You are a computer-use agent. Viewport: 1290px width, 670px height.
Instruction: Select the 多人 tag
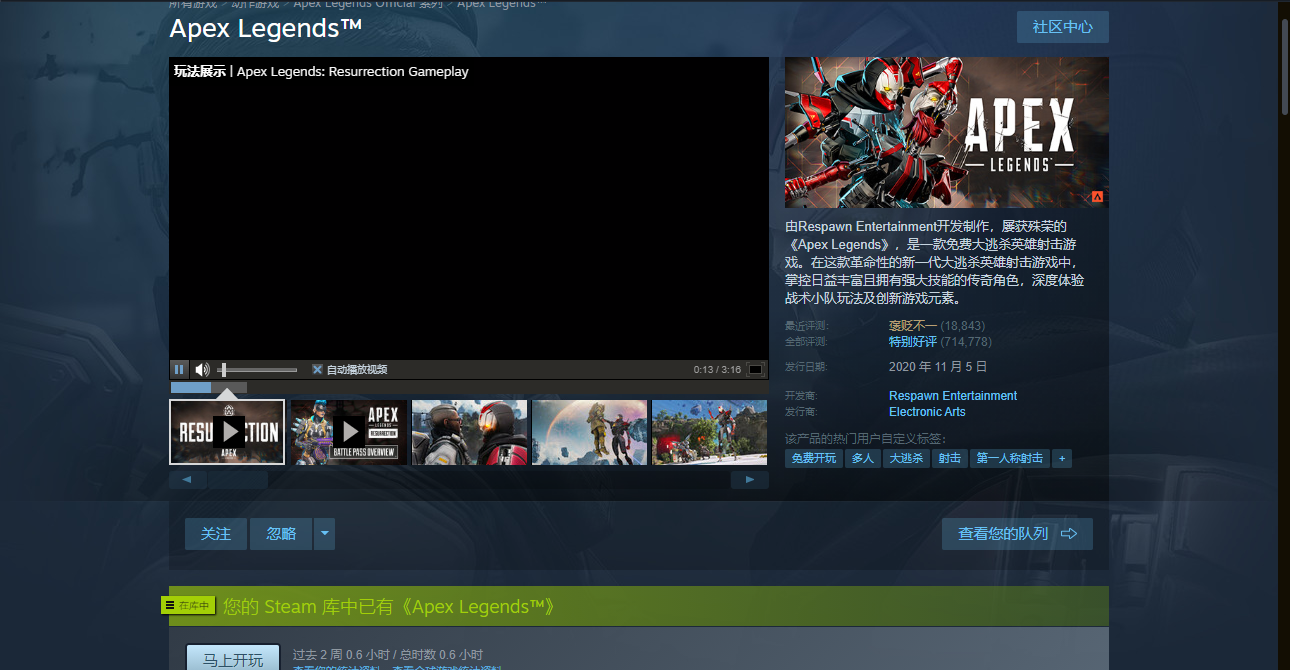pos(862,458)
